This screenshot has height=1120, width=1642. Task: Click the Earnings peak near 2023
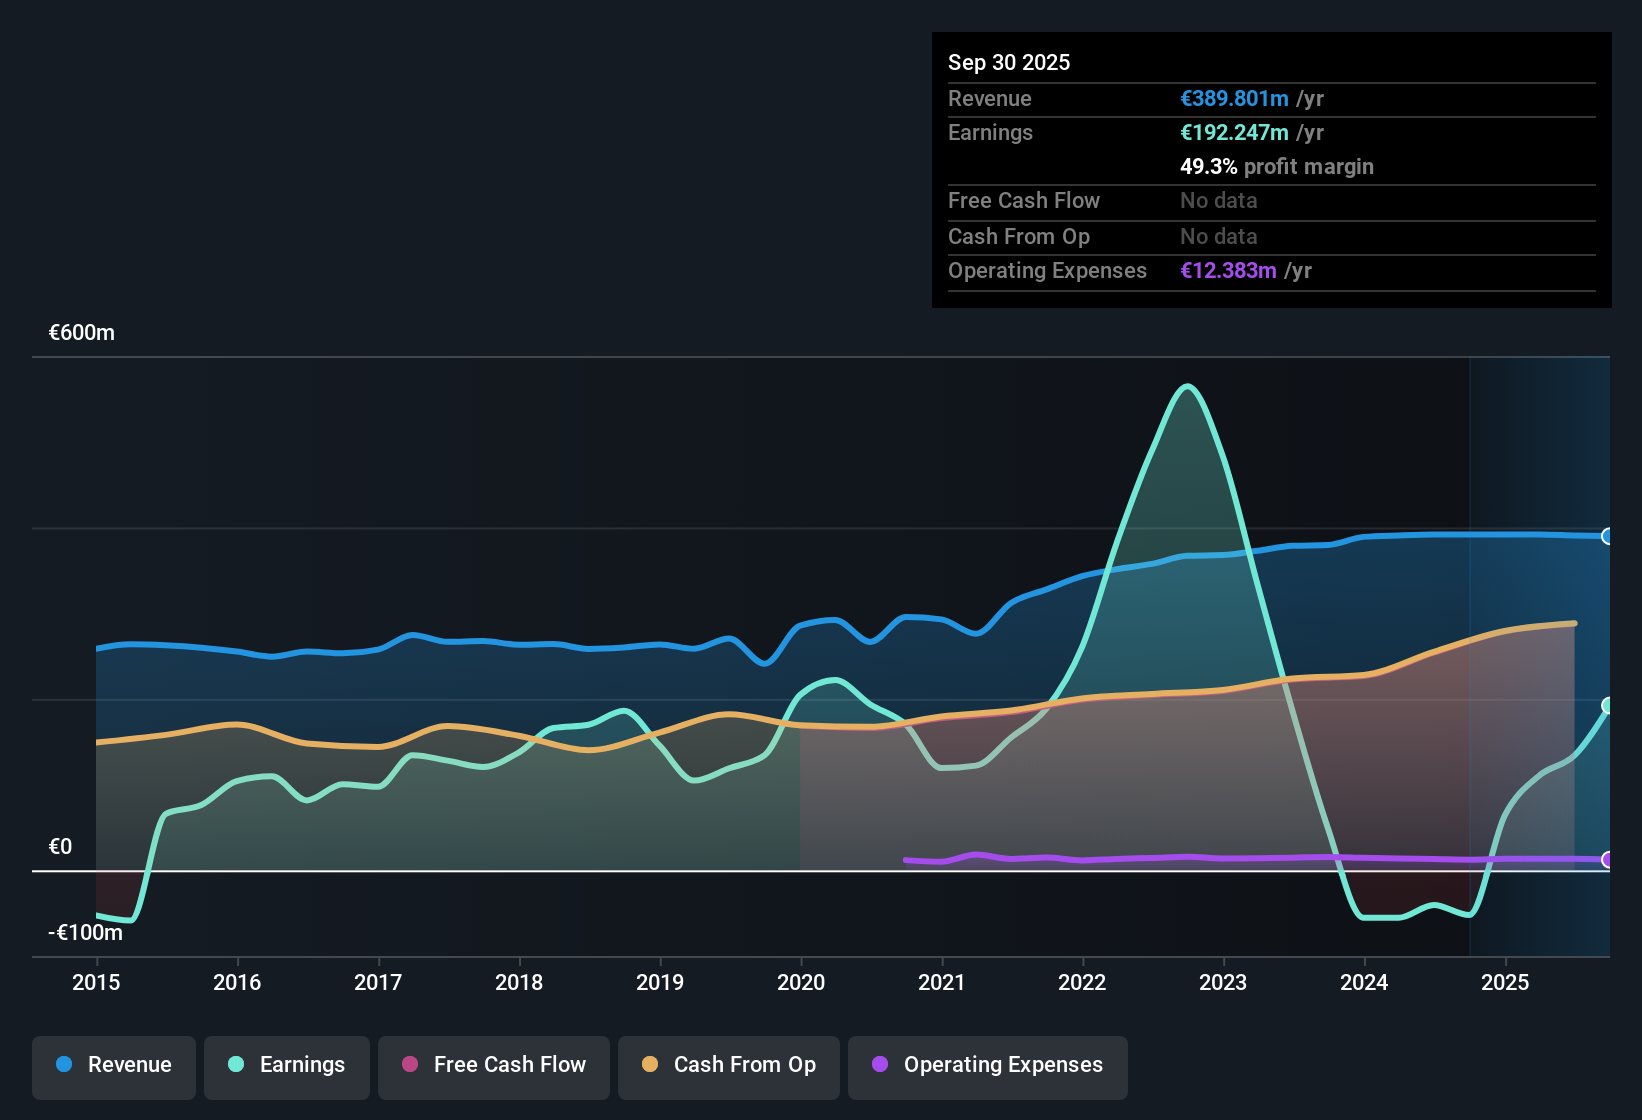[x=1187, y=386]
